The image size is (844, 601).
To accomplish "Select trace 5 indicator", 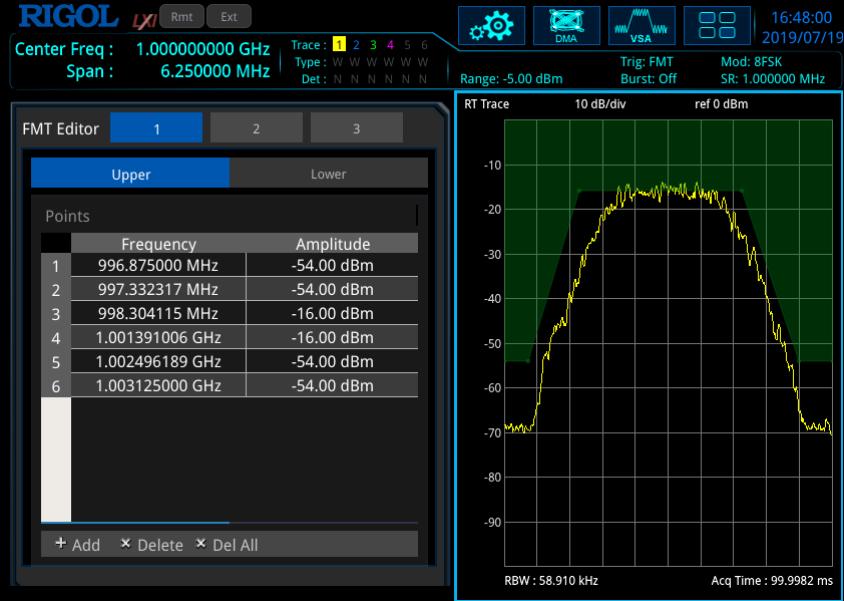I will point(407,45).
